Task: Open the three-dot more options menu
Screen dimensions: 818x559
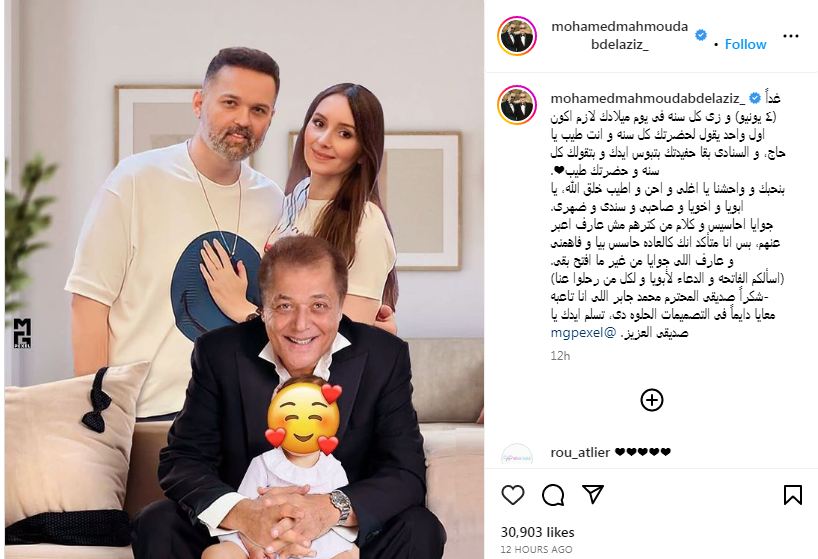Action: click(791, 36)
